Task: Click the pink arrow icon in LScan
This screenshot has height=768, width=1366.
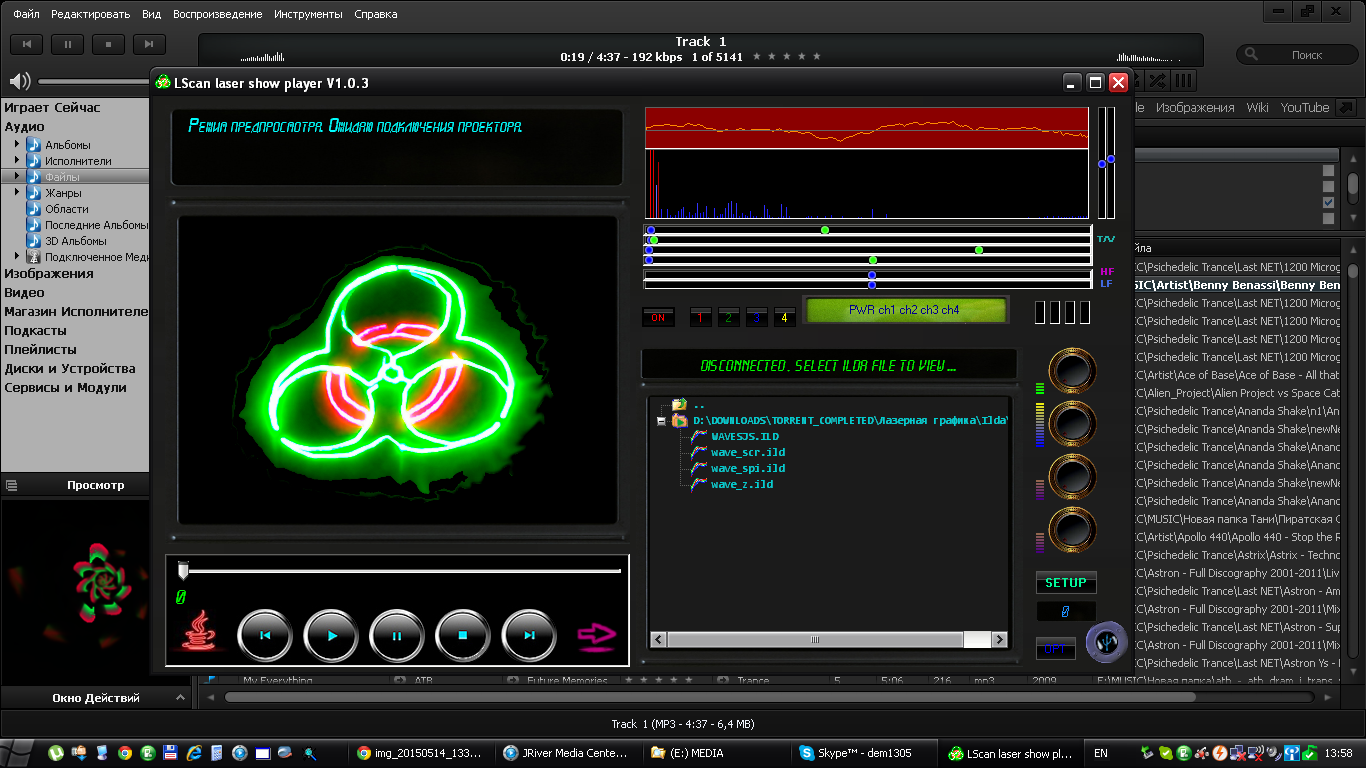Action: coord(597,634)
